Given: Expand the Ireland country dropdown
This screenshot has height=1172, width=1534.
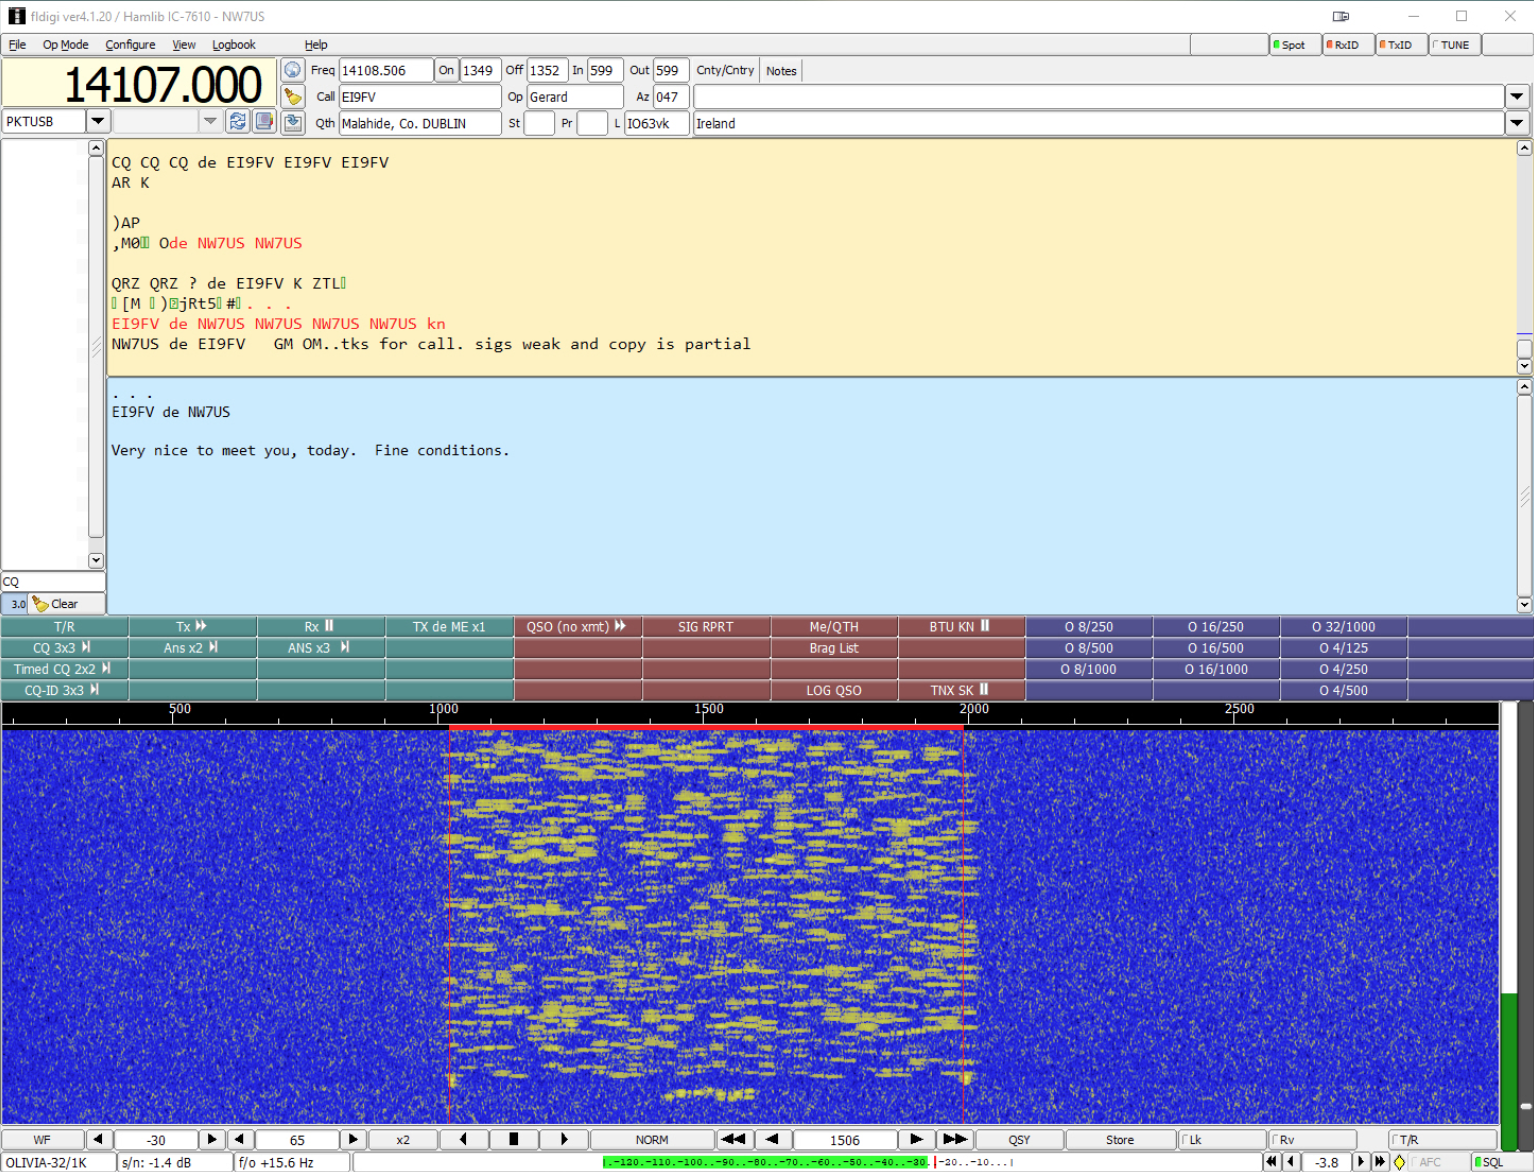Looking at the screenshot, I should pyautogui.click(x=1516, y=123).
